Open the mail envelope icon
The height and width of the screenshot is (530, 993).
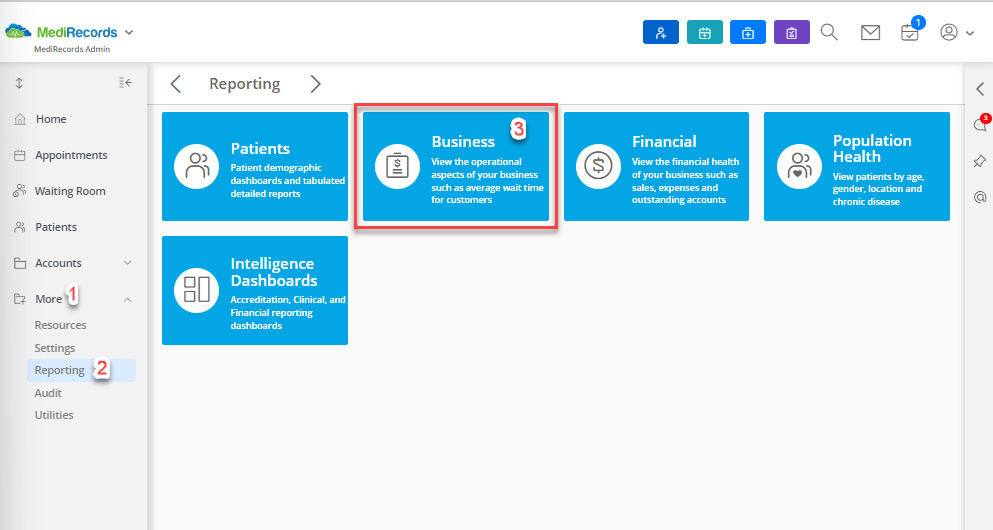click(871, 32)
